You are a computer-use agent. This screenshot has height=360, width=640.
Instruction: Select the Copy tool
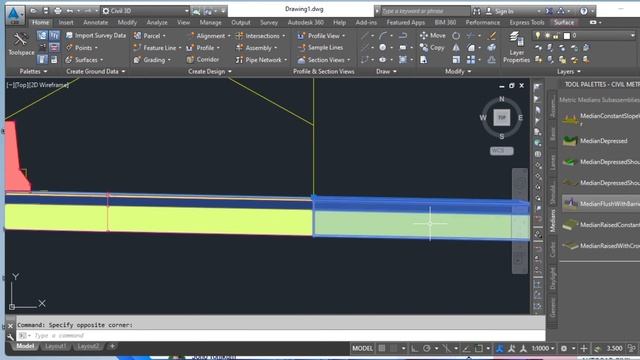(x=432, y=48)
